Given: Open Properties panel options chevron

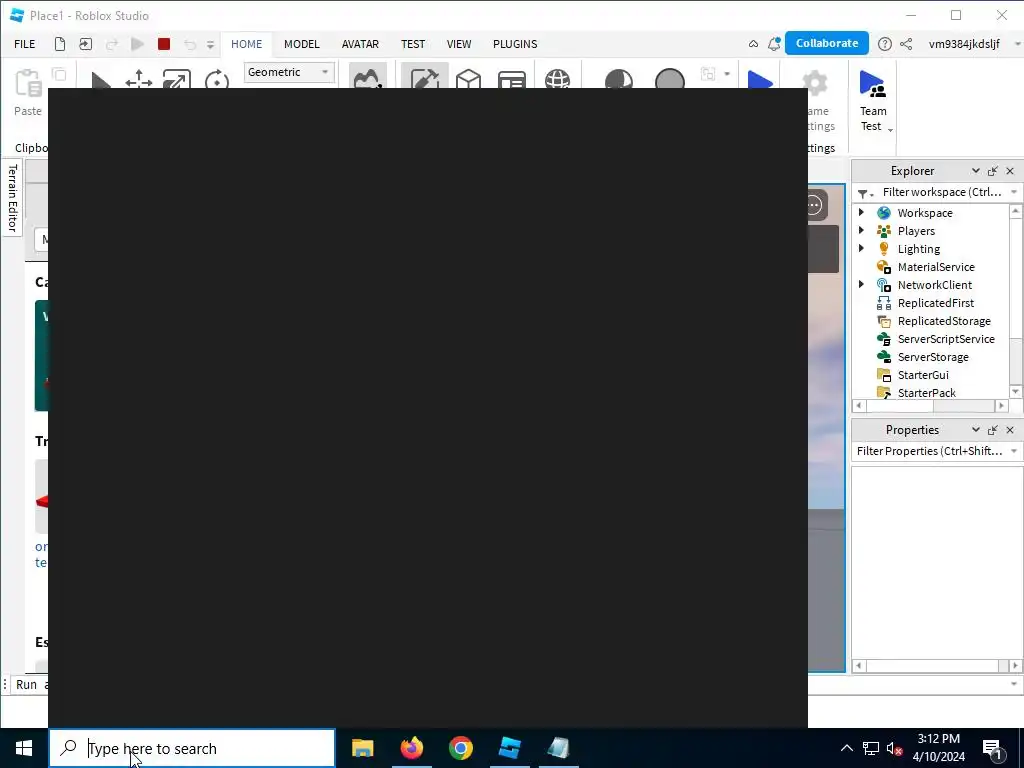Looking at the screenshot, I should (975, 429).
